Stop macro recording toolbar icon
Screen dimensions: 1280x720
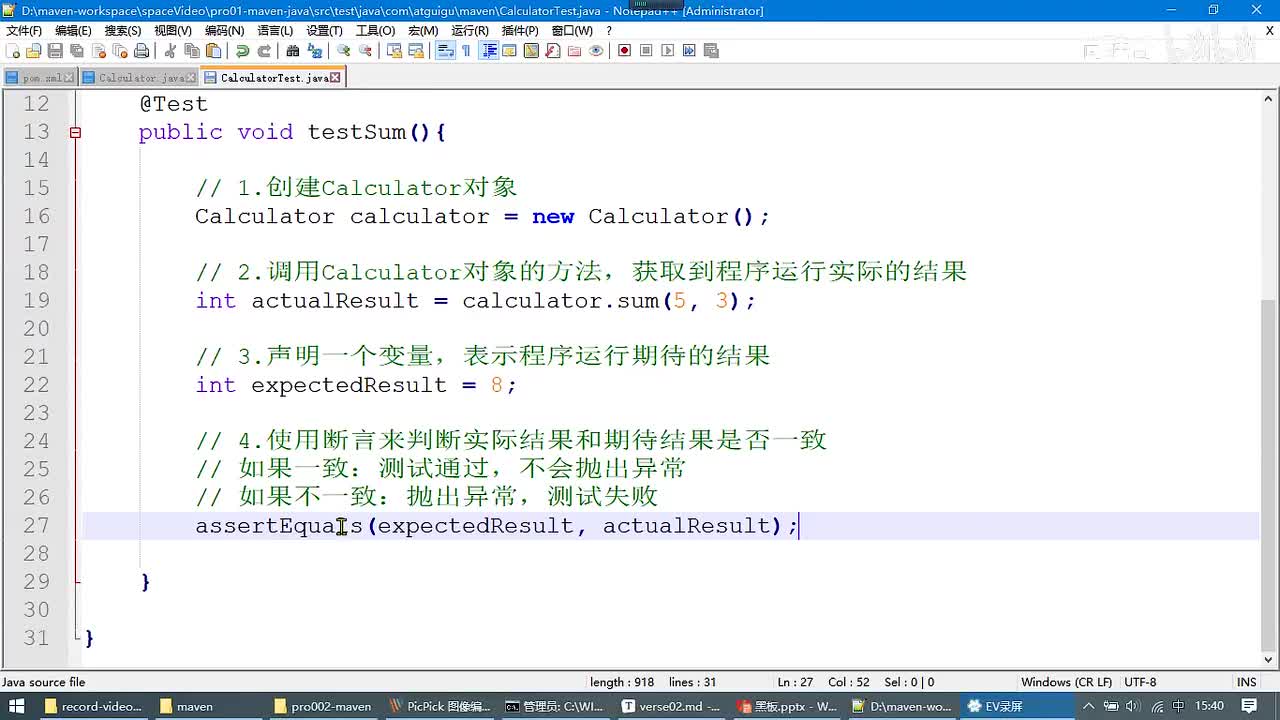646,51
